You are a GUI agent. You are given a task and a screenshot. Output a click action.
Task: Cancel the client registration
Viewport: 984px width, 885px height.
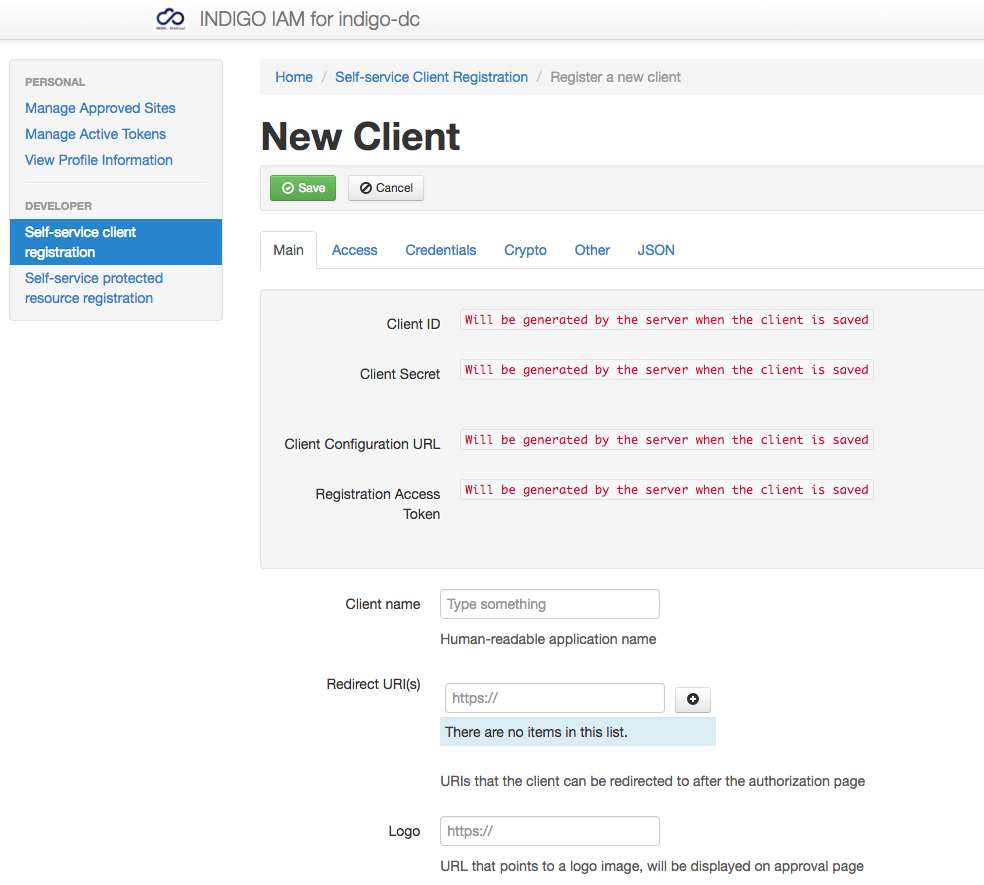click(x=386, y=188)
